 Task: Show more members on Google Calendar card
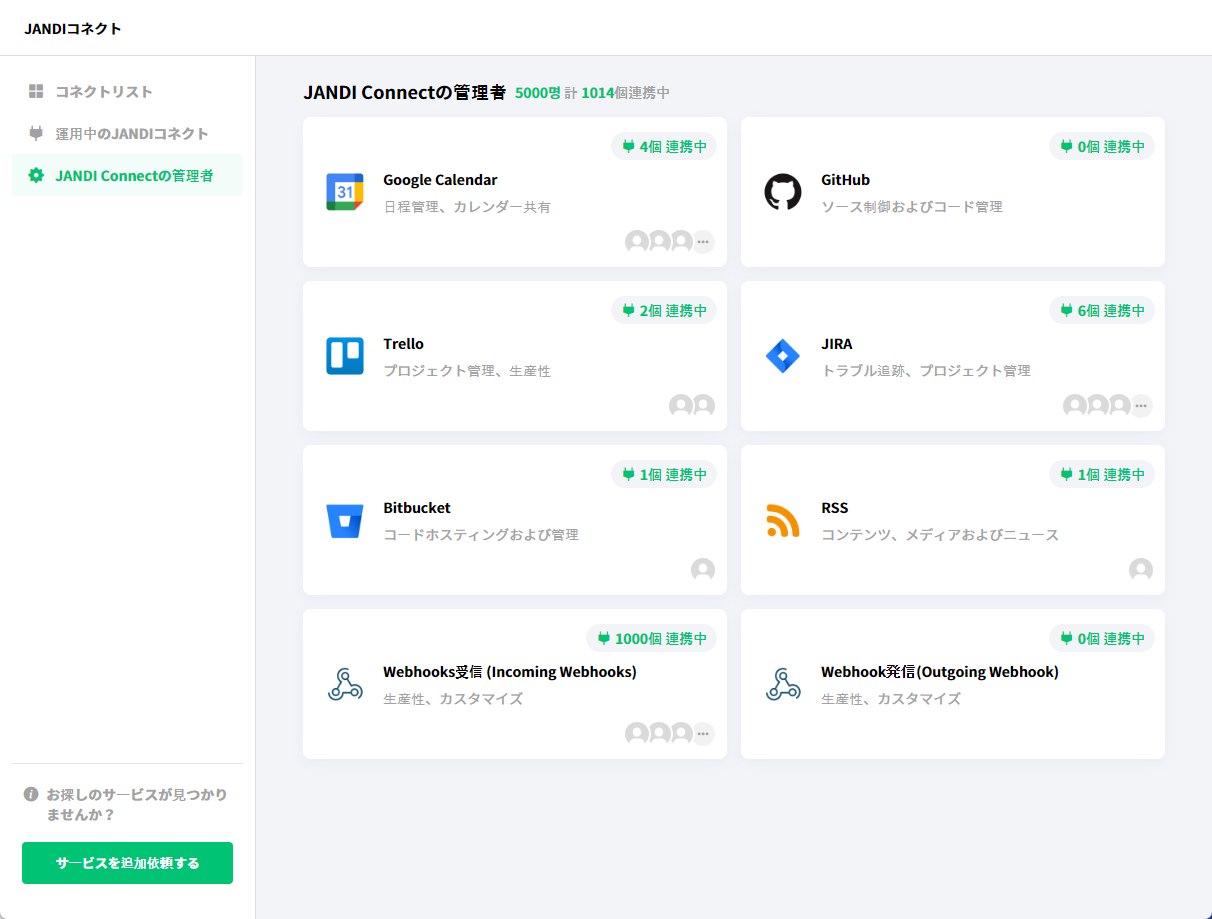(703, 242)
